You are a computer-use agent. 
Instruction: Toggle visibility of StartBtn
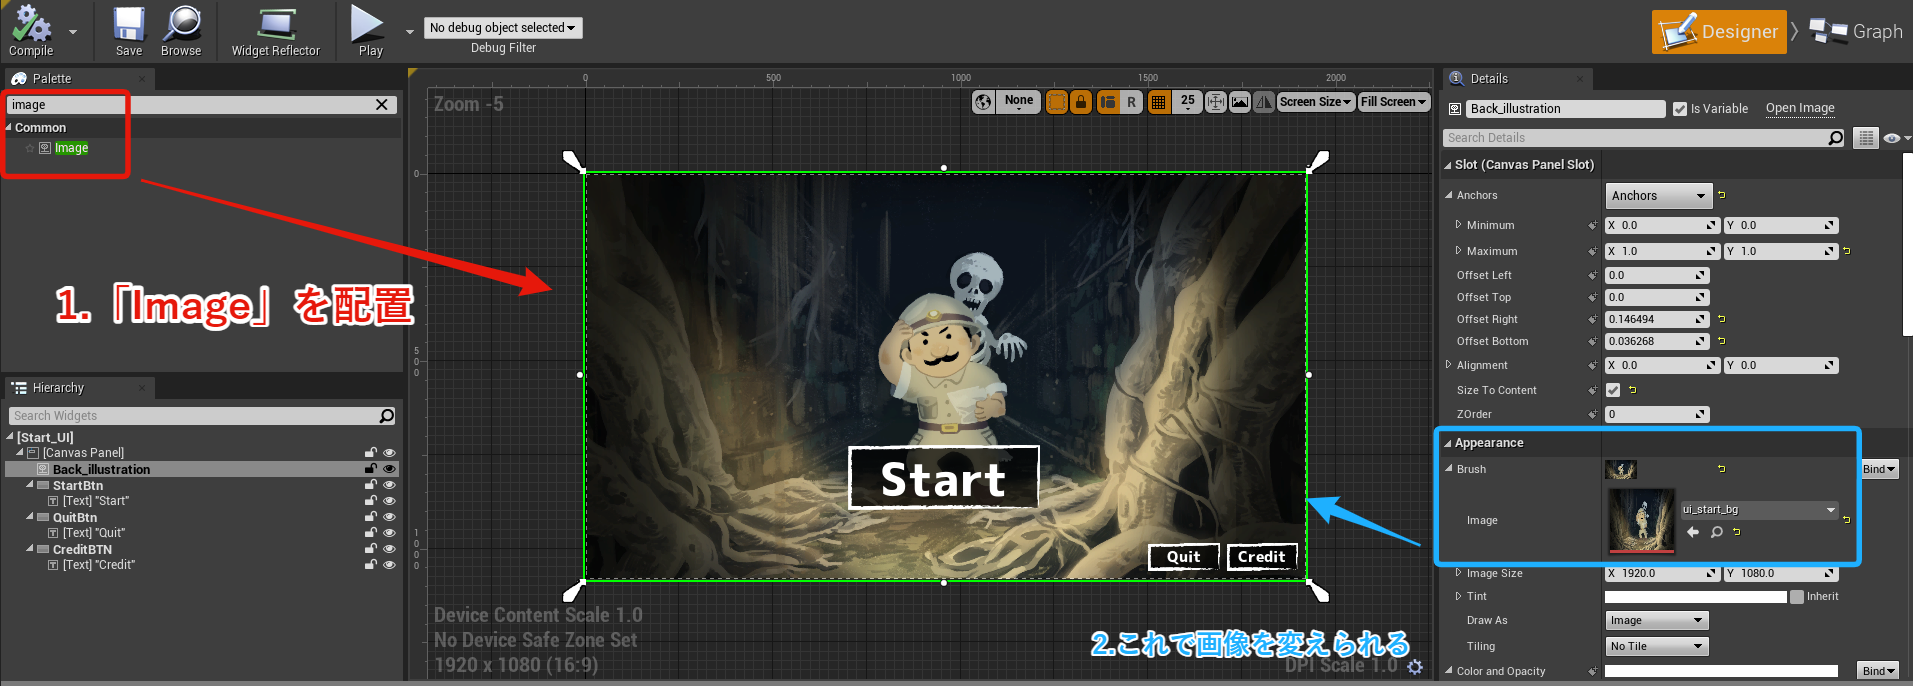click(x=389, y=485)
